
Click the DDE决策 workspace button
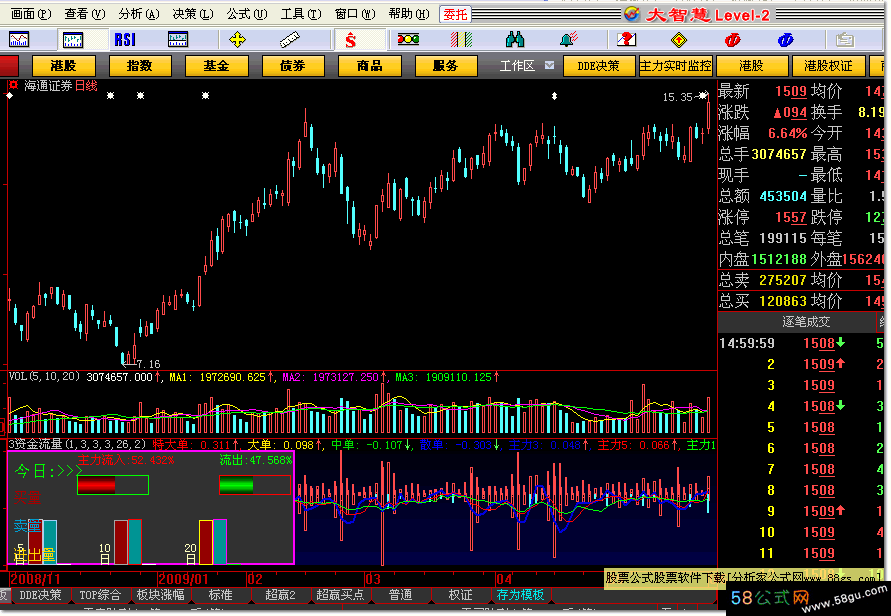point(599,66)
